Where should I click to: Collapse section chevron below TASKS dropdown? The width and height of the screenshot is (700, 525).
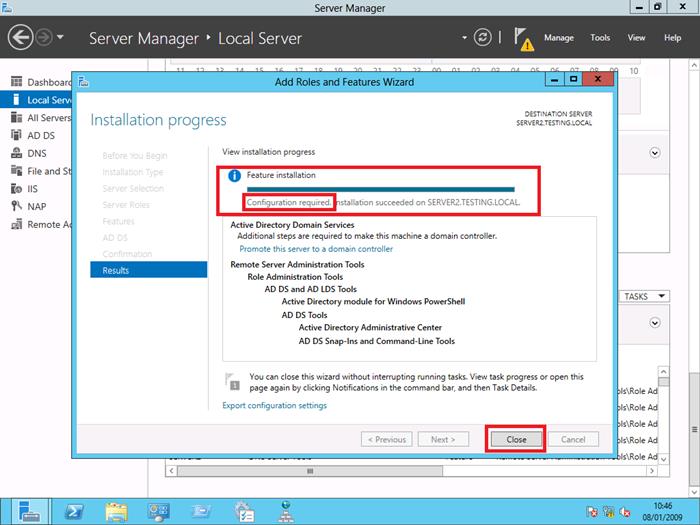tap(655, 323)
